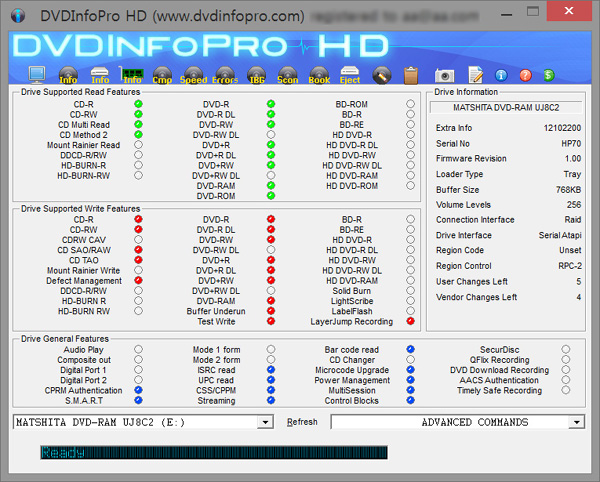Viewport: 600px width, 482px height.
Task: Expand the ADVANCED COMMANDS dropdown
Action: coord(458,422)
